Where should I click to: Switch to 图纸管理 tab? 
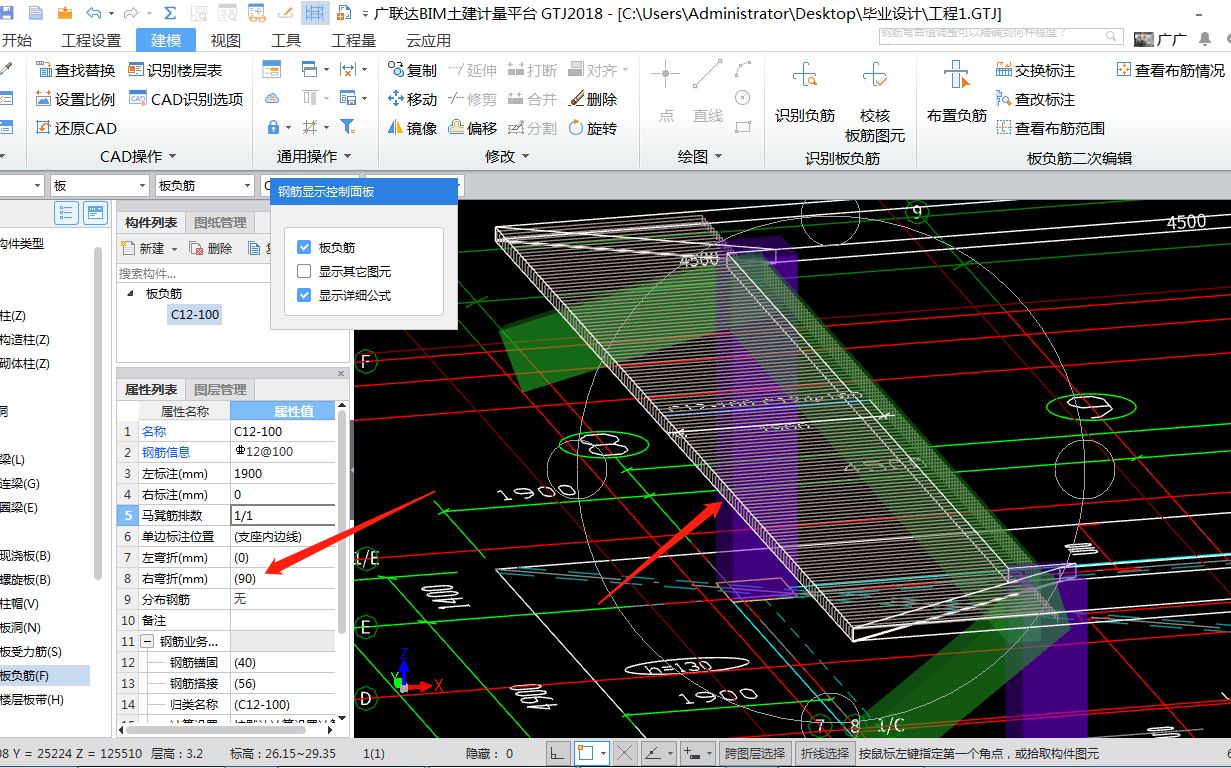pyautogui.click(x=220, y=222)
